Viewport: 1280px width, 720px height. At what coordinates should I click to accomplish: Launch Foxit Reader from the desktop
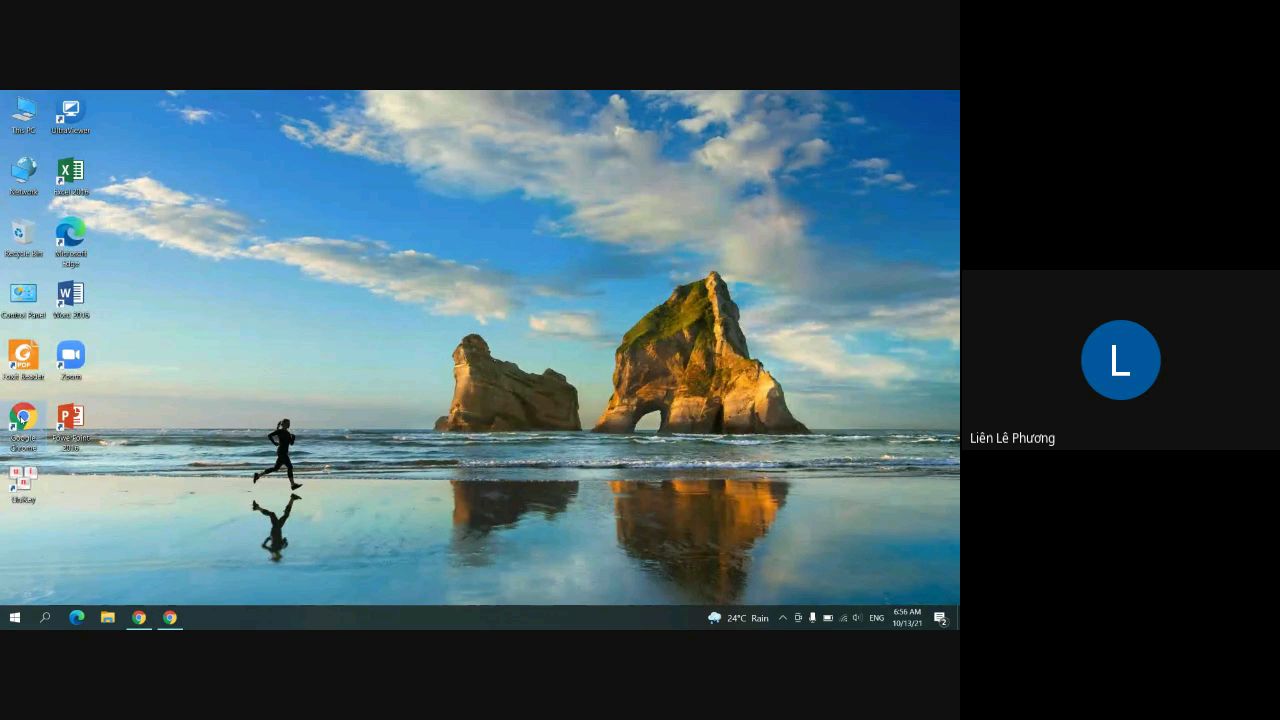[23, 357]
